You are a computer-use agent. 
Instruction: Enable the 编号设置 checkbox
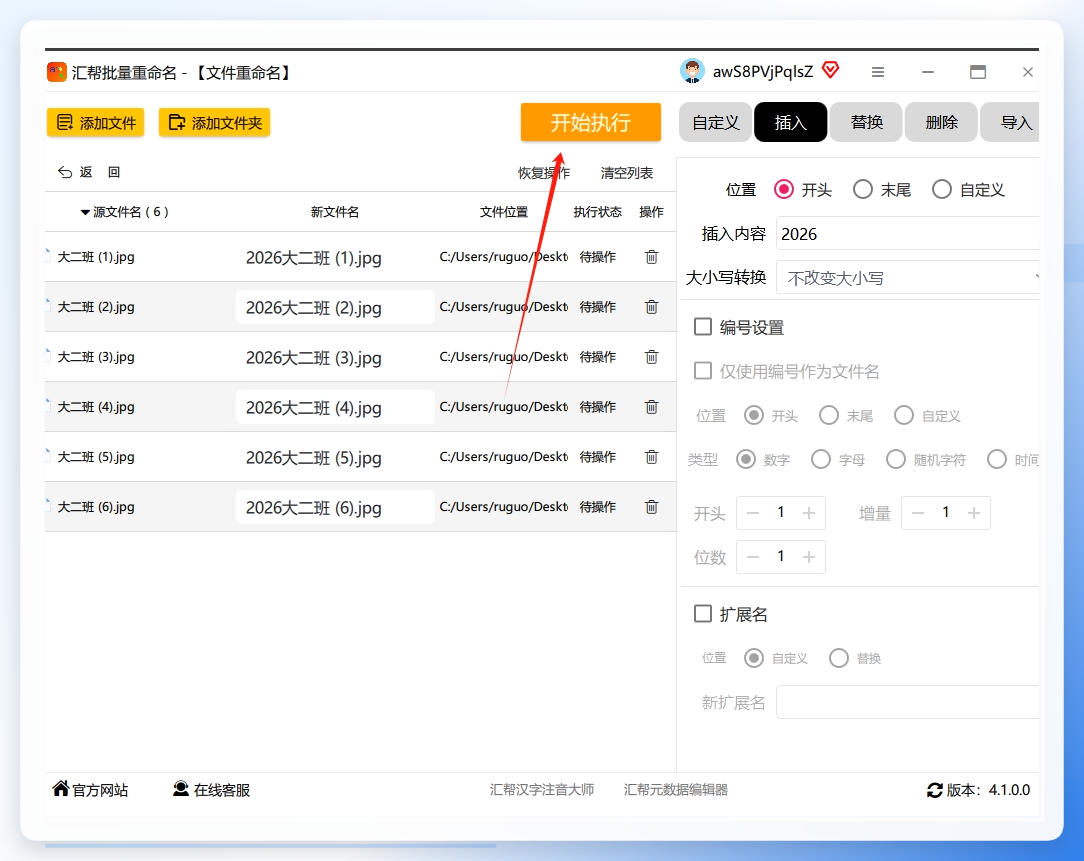click(x=702, y=326)
